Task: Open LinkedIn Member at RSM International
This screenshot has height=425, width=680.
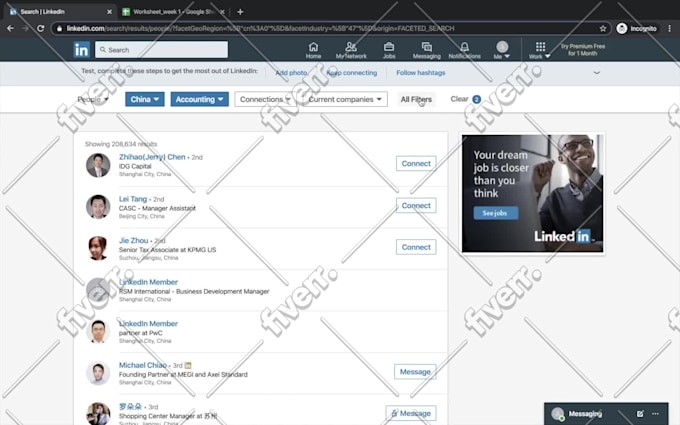Action: click(148, 282)
